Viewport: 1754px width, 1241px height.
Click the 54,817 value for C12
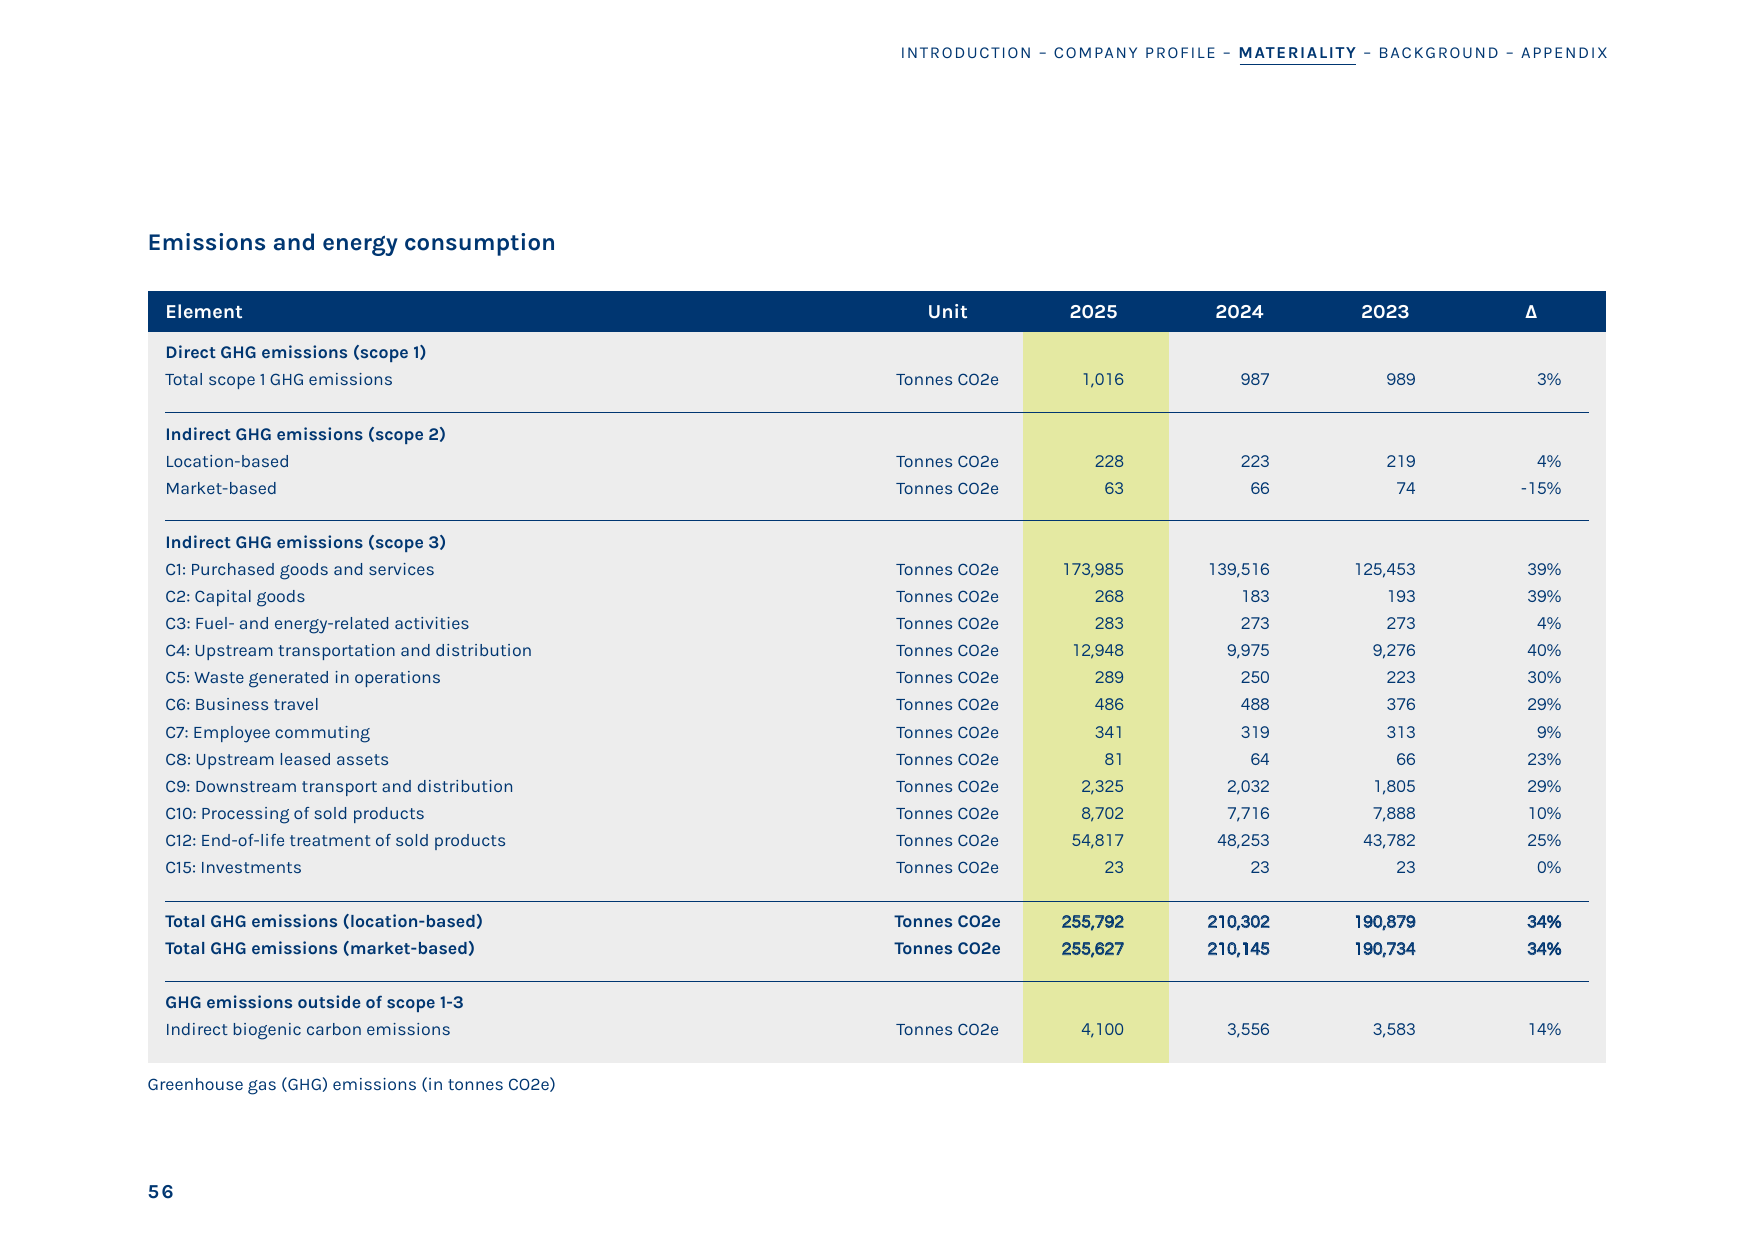coord(1097,841)
